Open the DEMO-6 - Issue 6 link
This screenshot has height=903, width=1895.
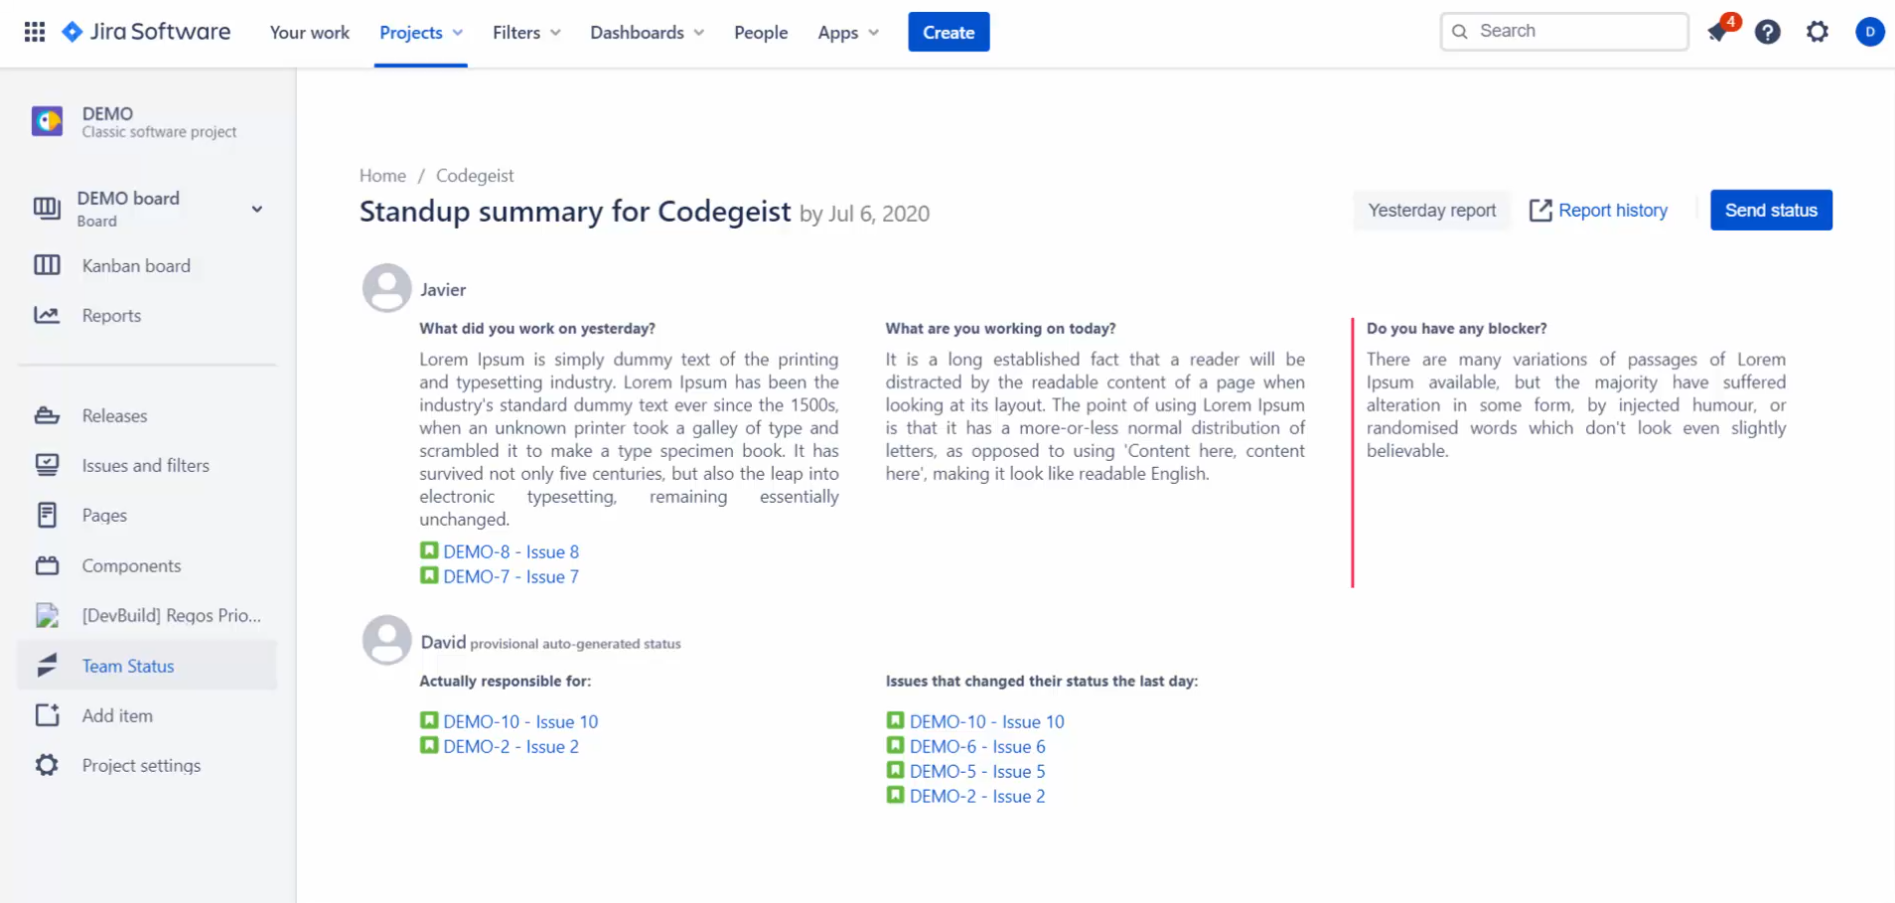click(x=977, y=747)
